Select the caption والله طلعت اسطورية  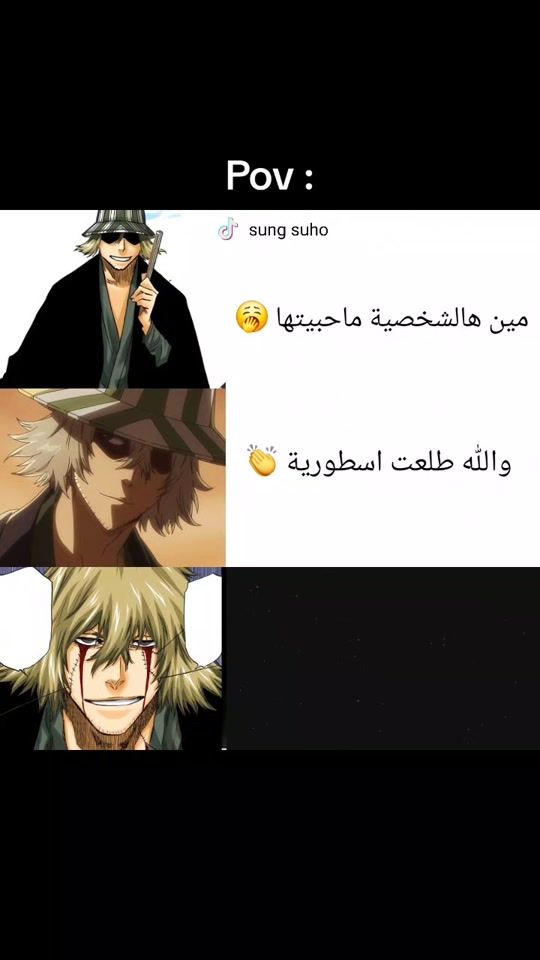click(399, 463)
